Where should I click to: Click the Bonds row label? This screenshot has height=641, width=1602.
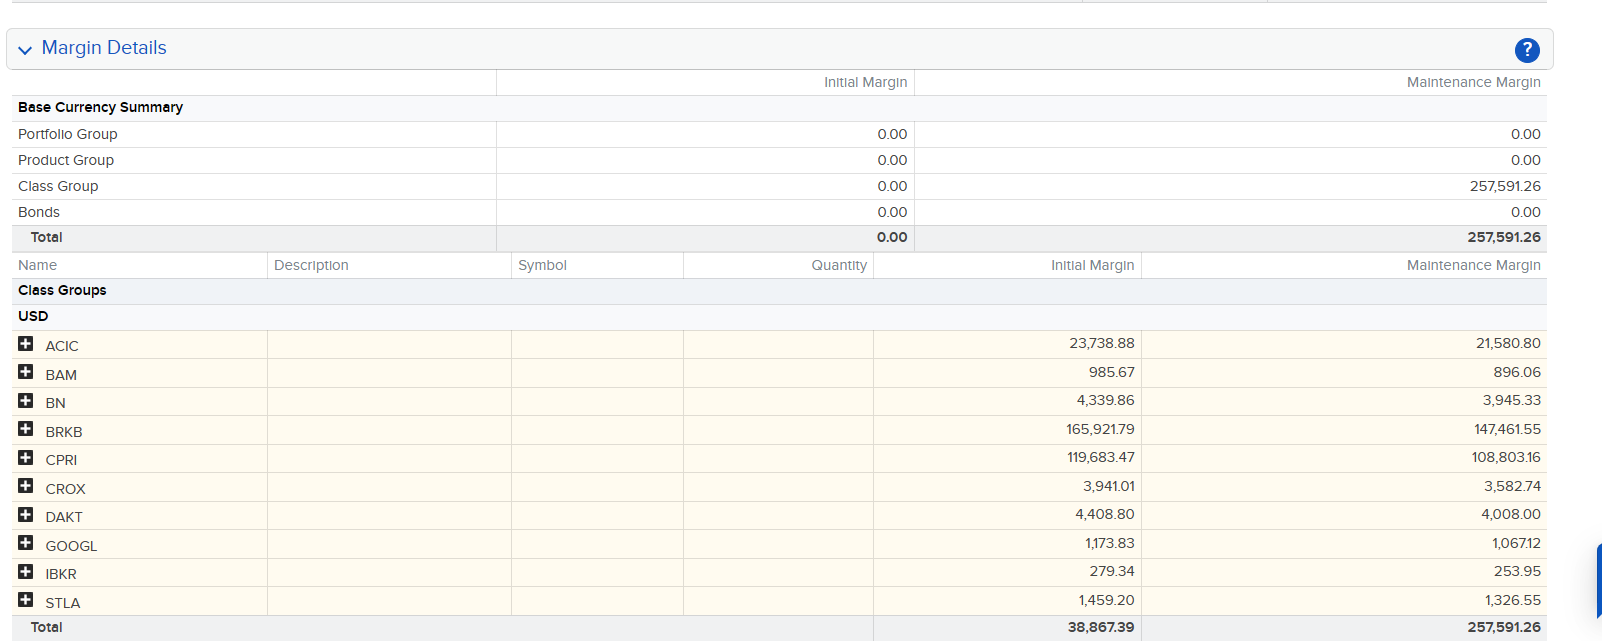39,212
